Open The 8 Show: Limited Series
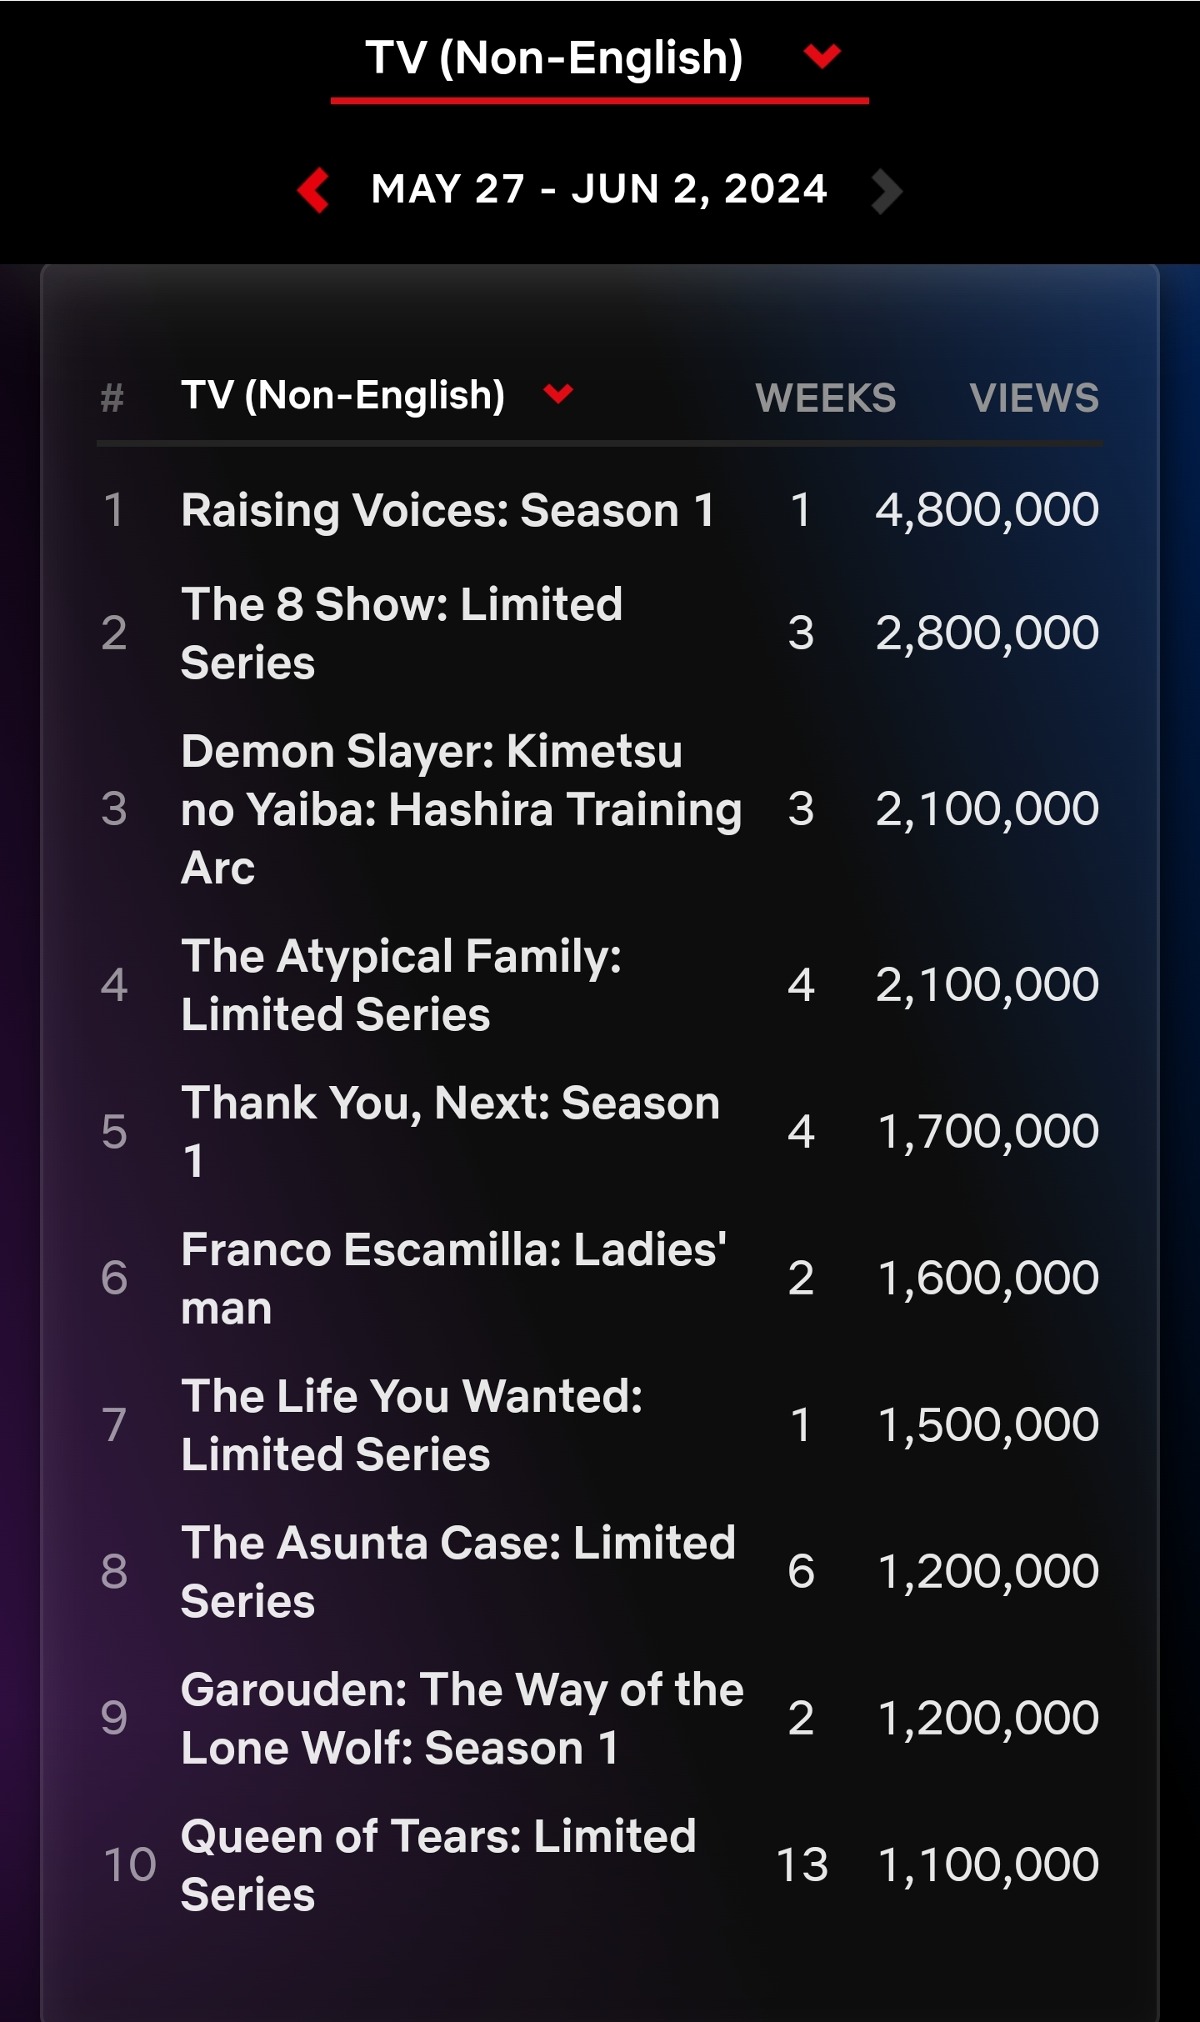1200x2022 pixels. [x=401, y=633]
